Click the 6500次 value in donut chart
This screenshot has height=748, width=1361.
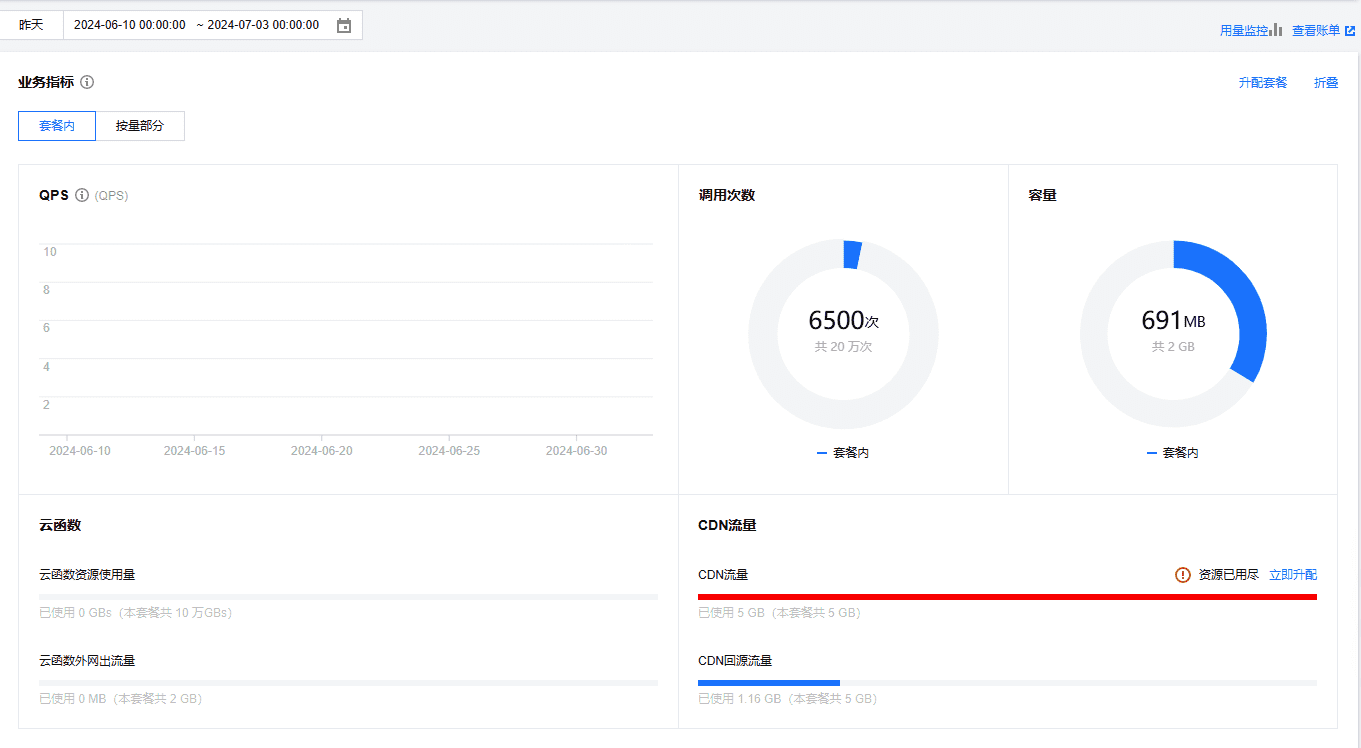(843, 320)
